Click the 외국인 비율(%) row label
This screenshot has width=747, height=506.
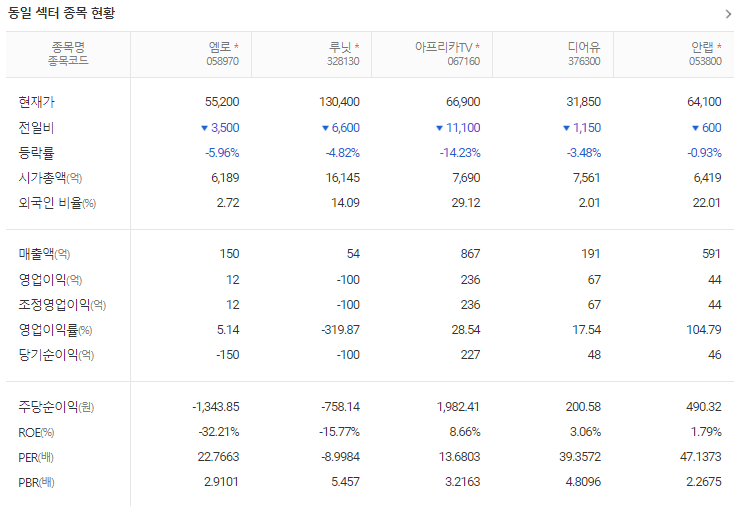tap(57, 203)
